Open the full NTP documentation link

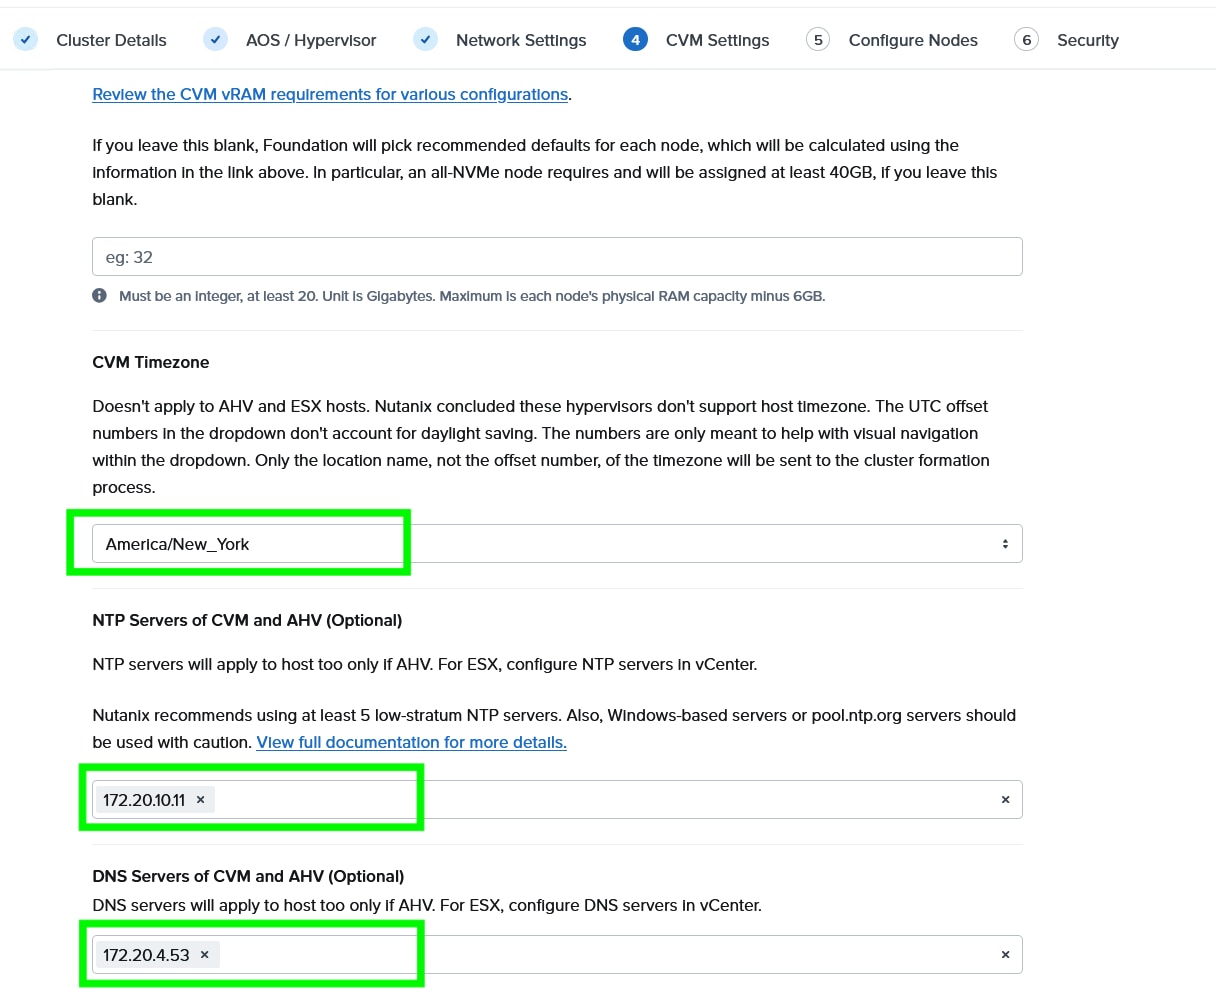click(410, 742)
